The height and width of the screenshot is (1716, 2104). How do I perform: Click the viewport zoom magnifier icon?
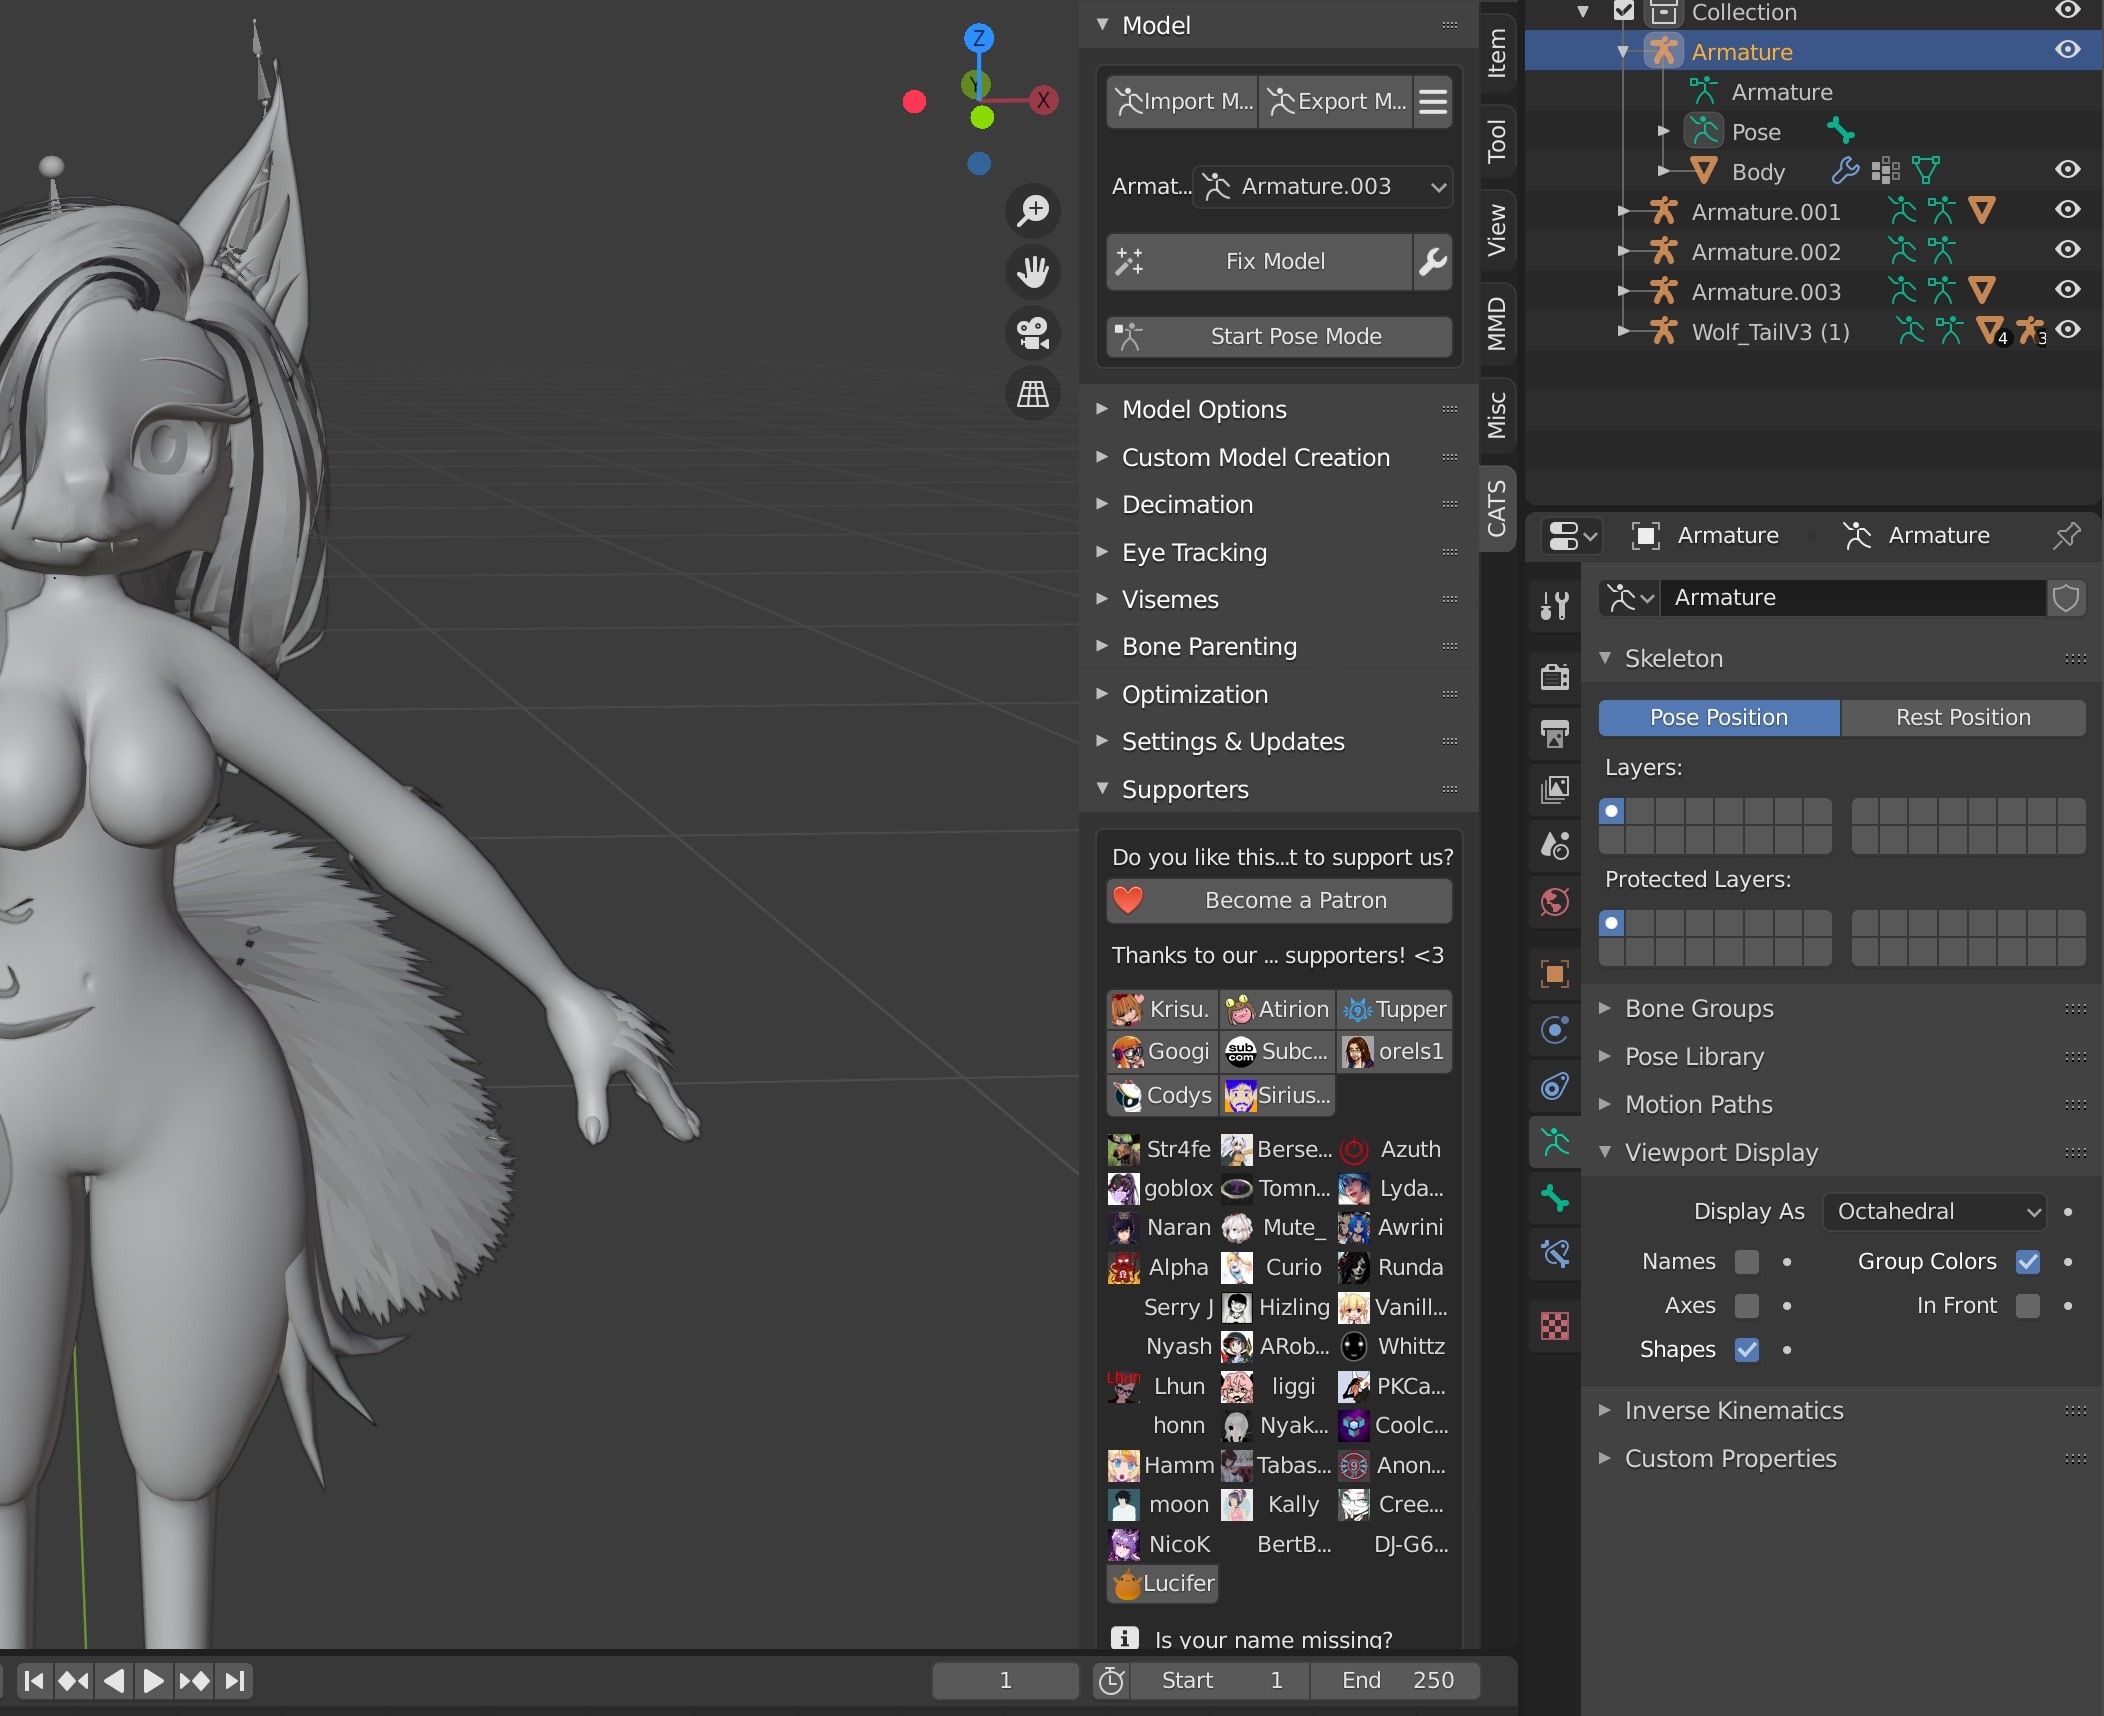[x=1033, y=210]
